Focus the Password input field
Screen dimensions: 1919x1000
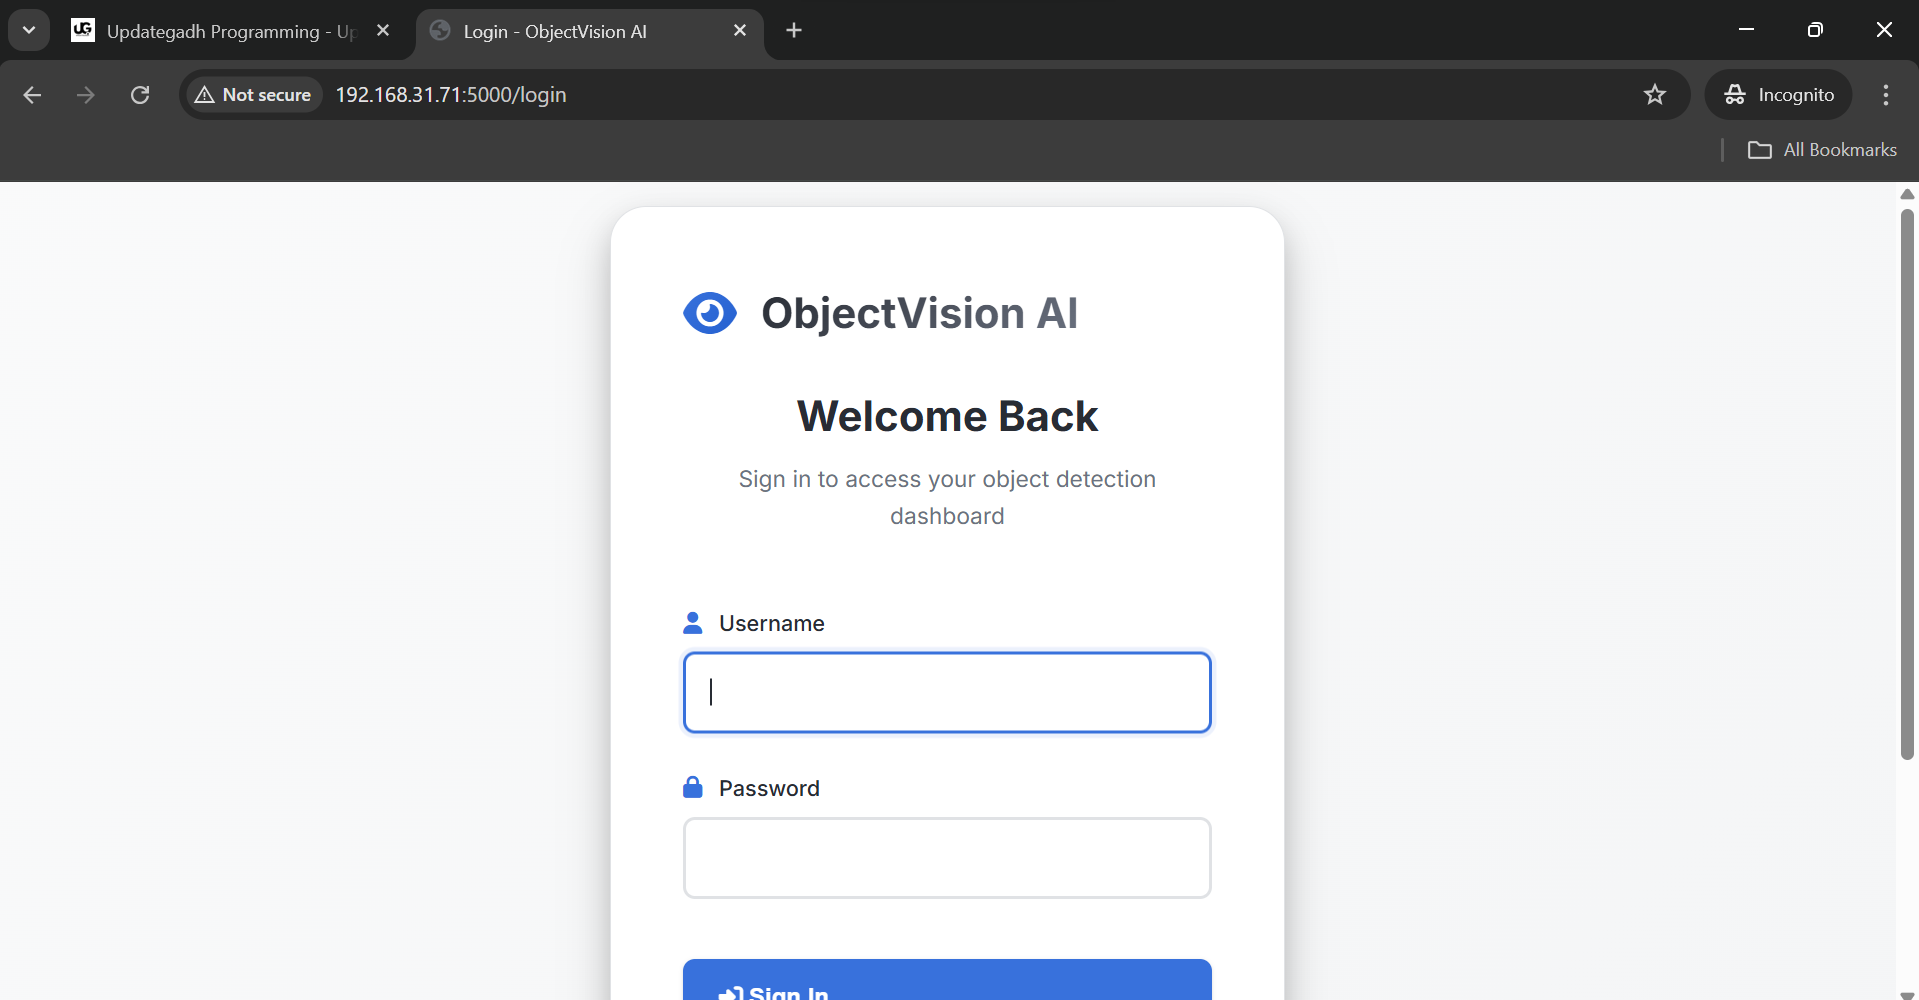(947, 858)
